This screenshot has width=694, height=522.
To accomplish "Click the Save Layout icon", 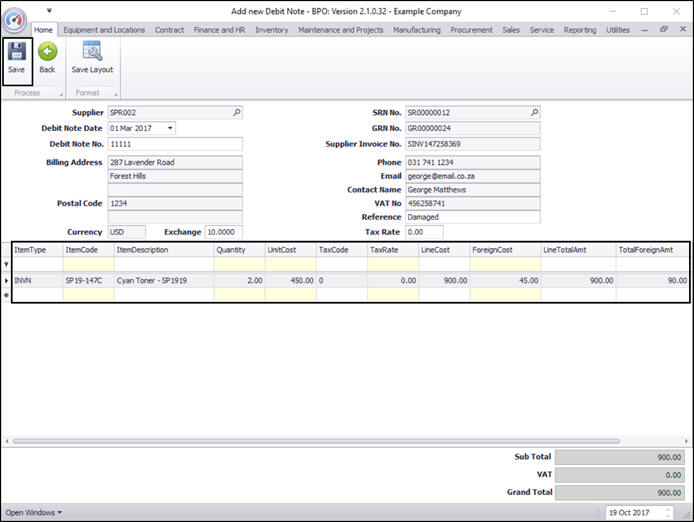I will [93, 51].
